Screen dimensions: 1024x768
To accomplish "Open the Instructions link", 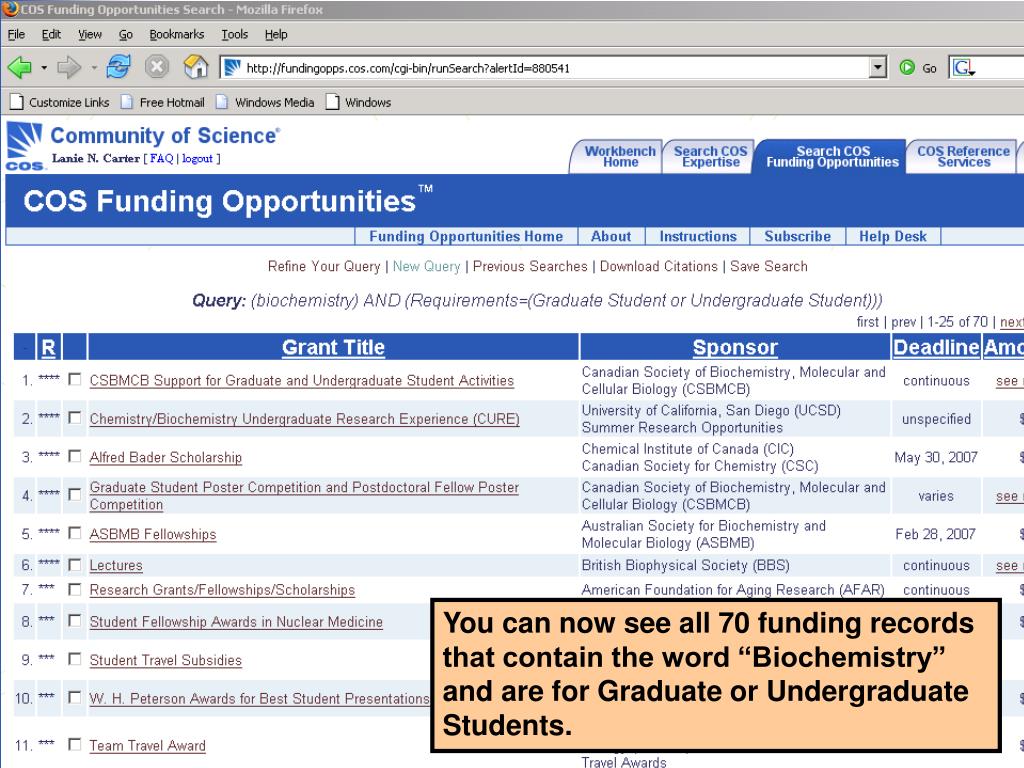I will (697, 236).
